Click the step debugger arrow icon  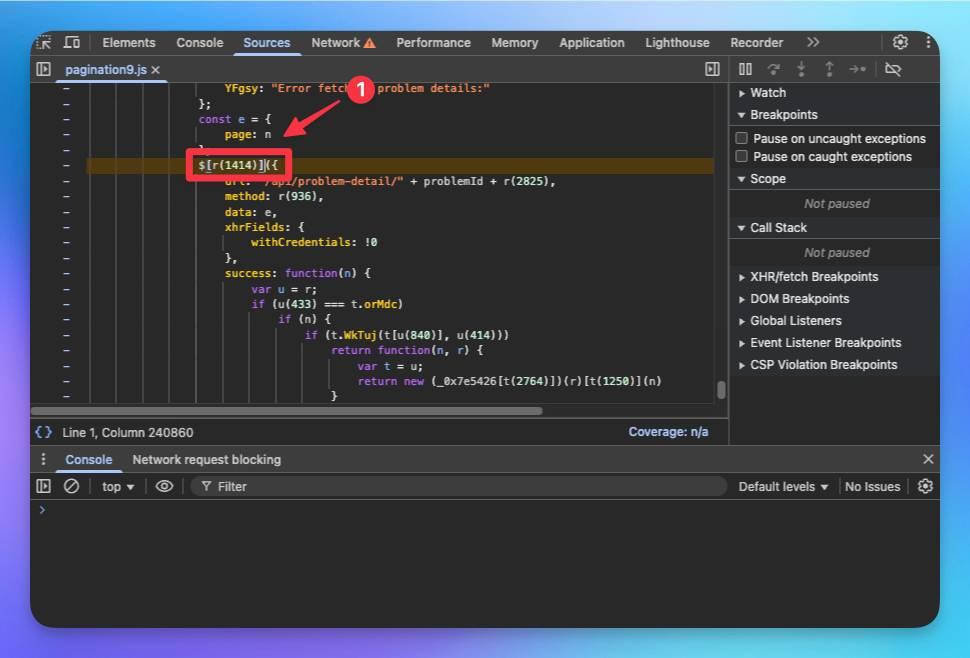pyautogui.click(x=857, y=69)
